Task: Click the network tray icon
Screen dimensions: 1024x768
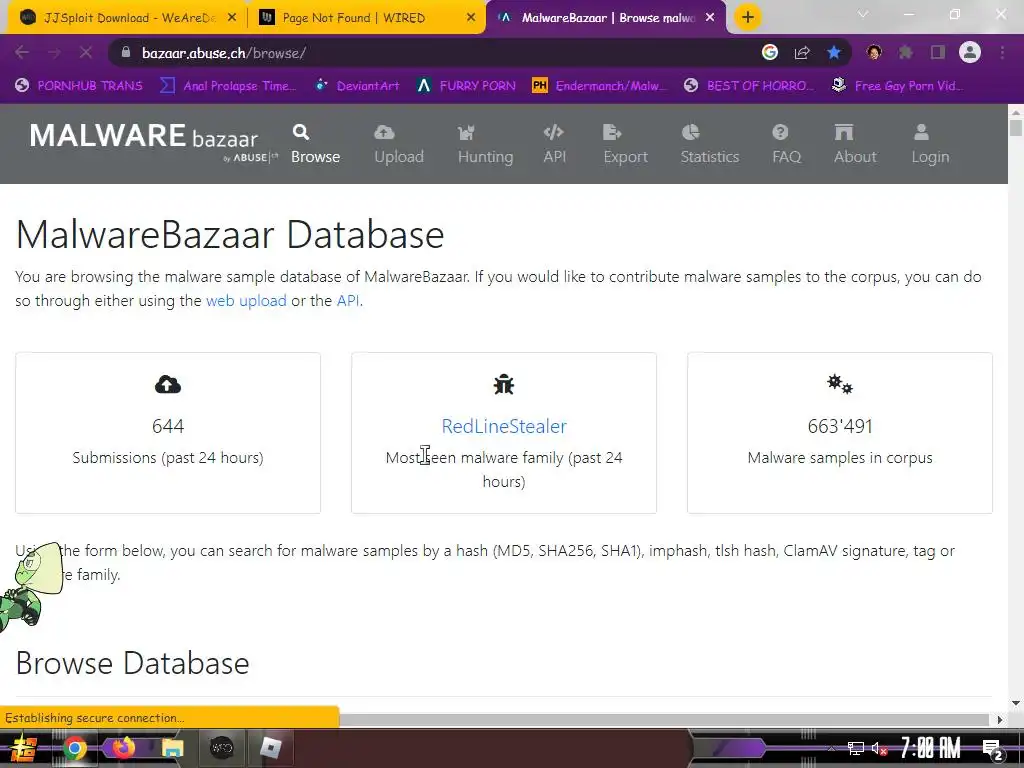Action: click(x=856, y=749)
